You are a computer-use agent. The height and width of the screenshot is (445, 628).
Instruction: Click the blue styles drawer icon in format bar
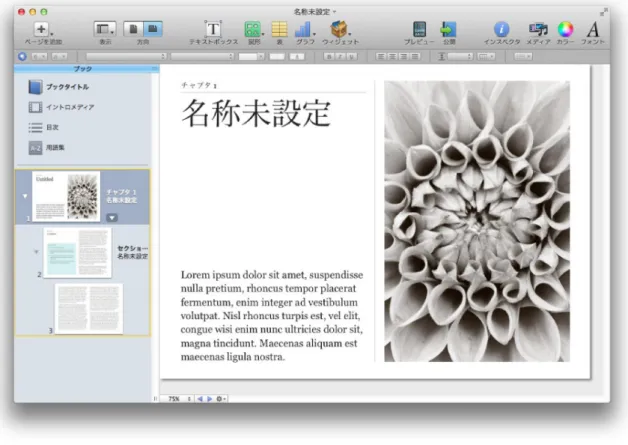pyautogui.click(x=22, y=56)
